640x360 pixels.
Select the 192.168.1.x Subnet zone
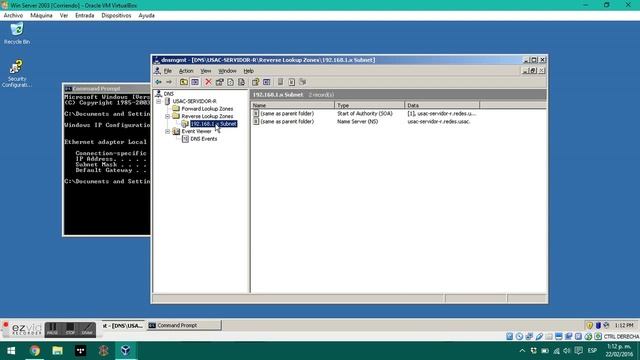[213, 124]
